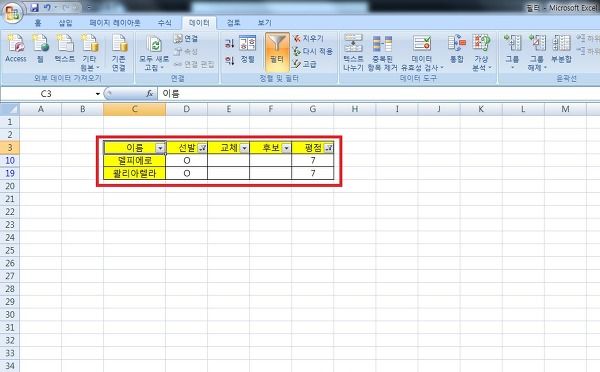Reapply the filter (다시 적용)
This screenshot has height=372, width=600.
(313, 51)
